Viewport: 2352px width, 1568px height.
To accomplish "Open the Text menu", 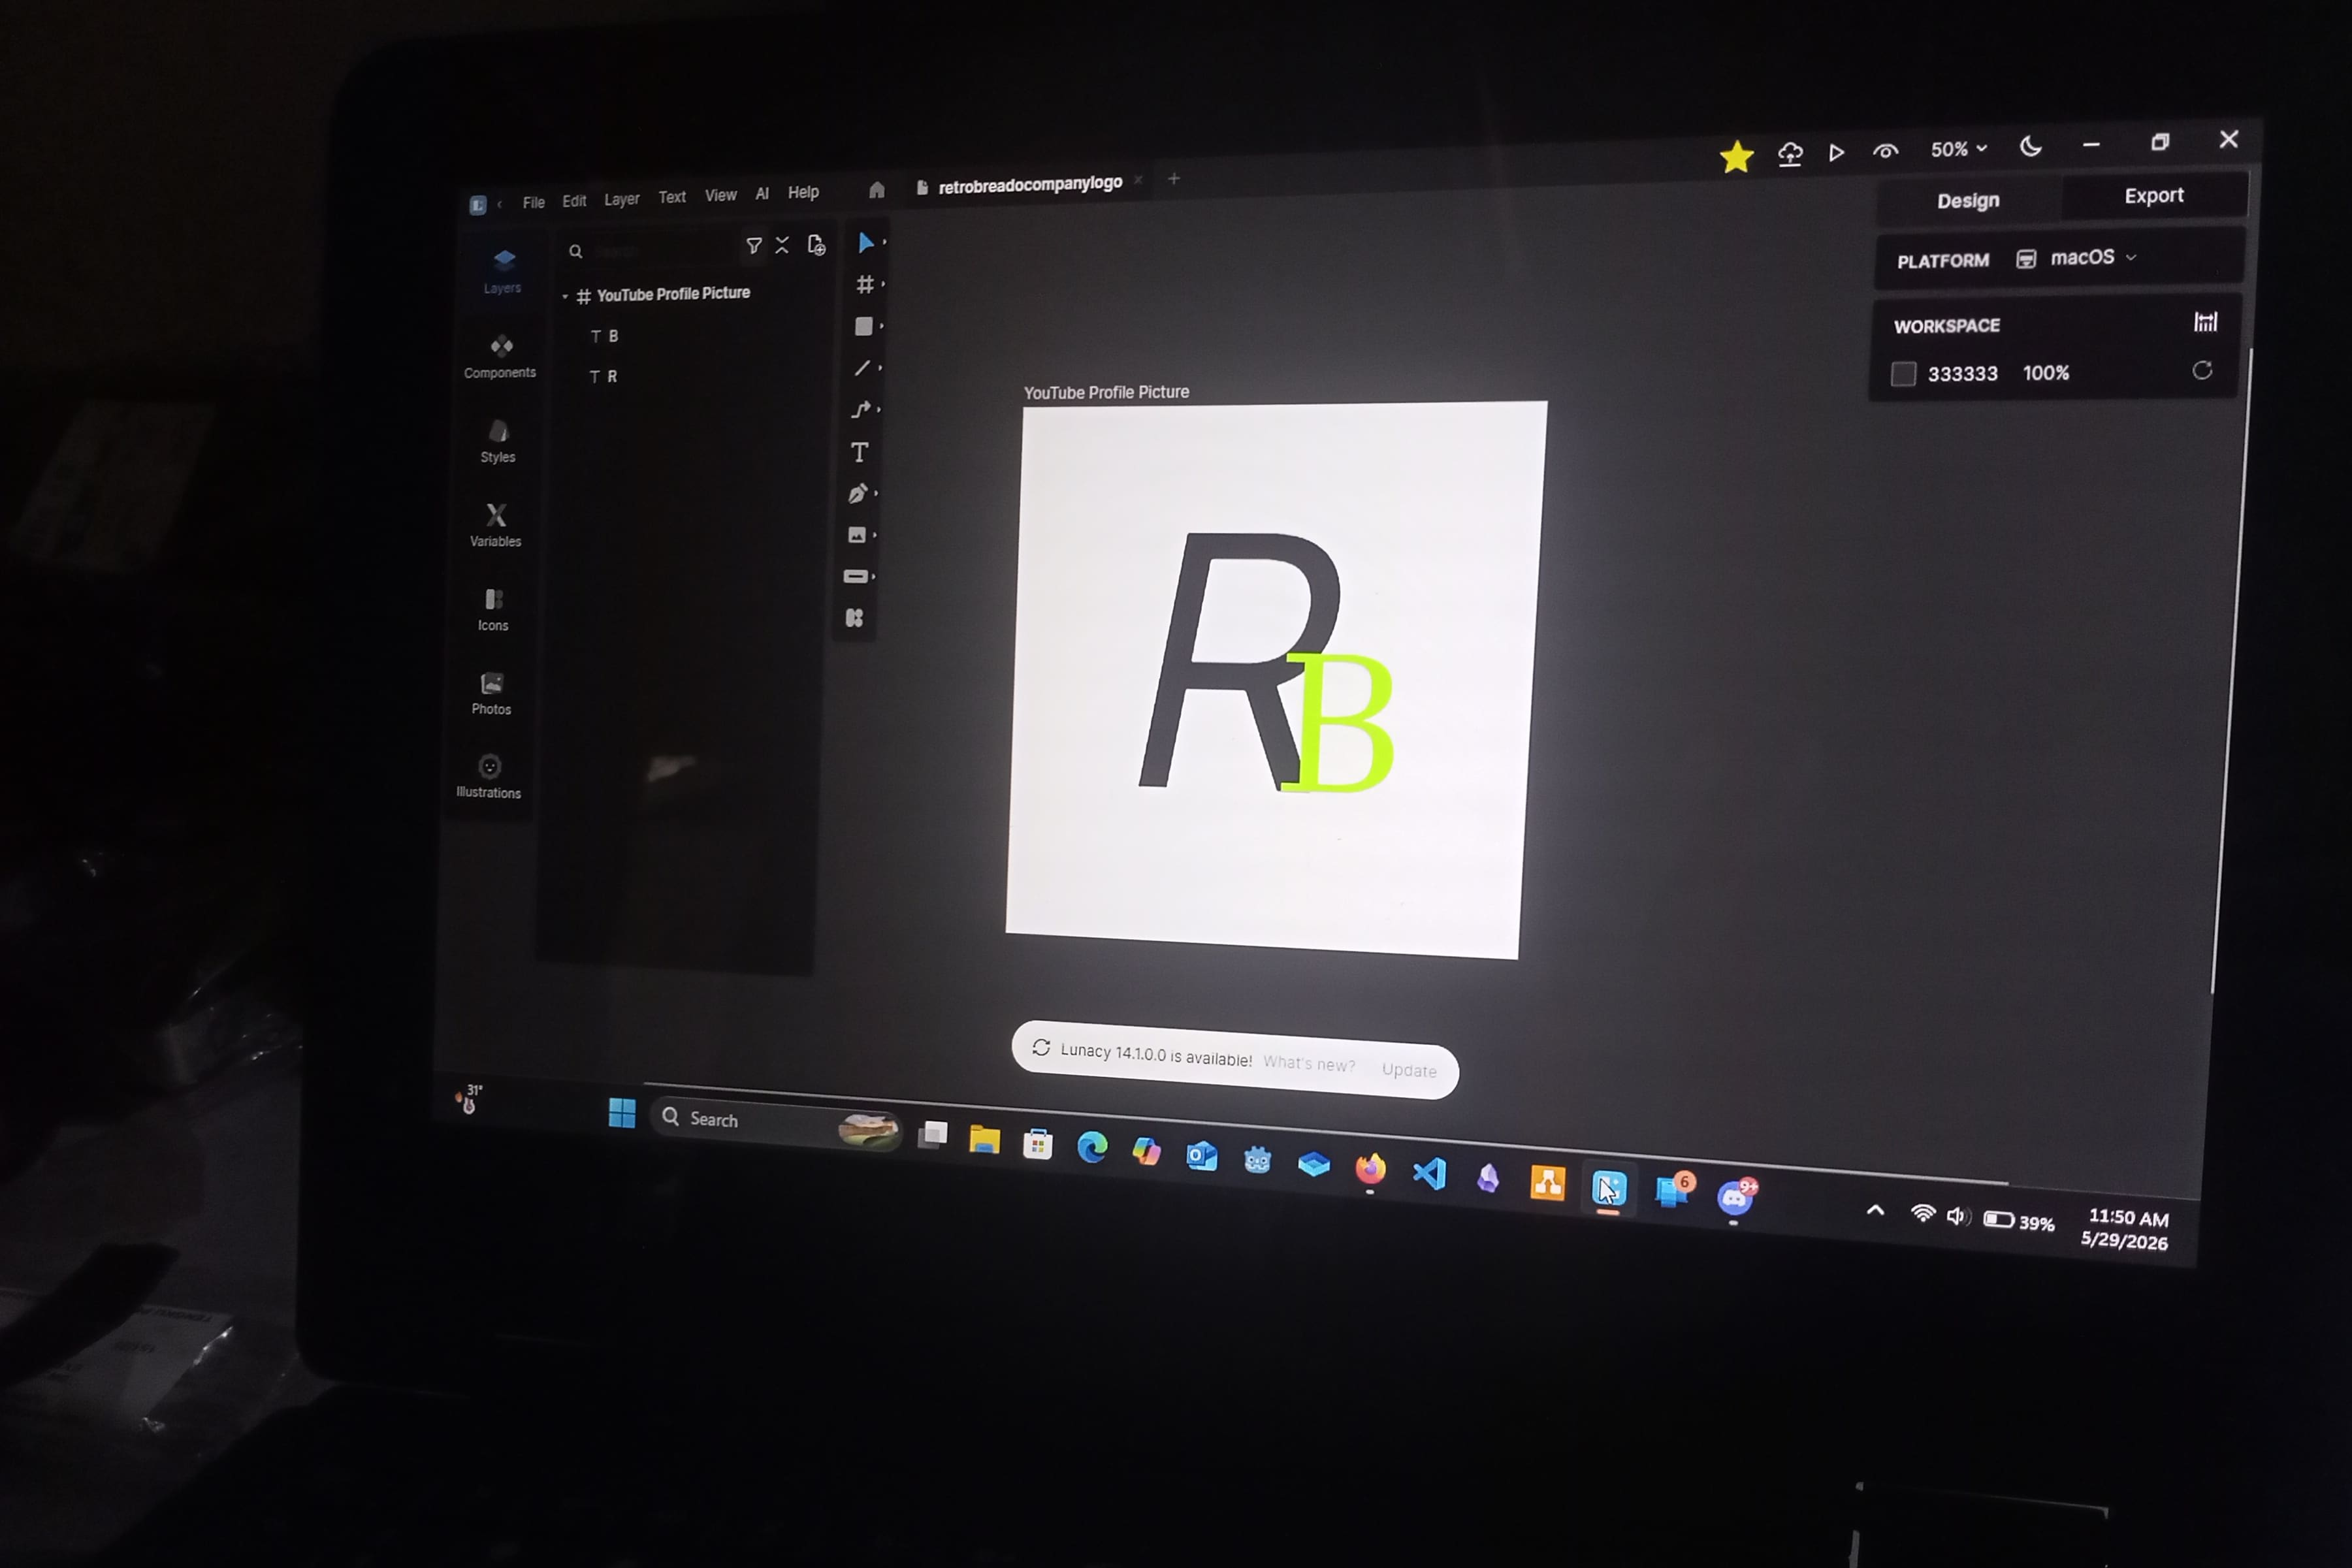I will pyautogui.click(x=672, y=197).
